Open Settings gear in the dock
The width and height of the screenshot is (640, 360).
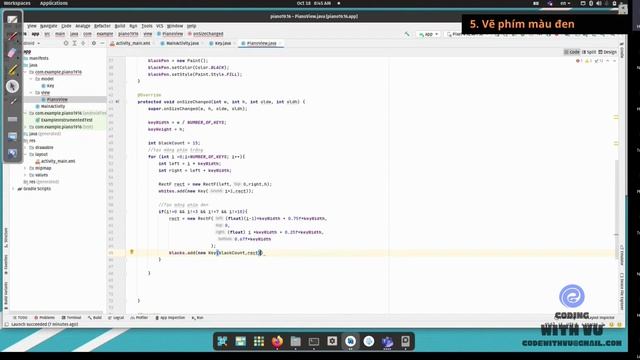pos(332,341)
